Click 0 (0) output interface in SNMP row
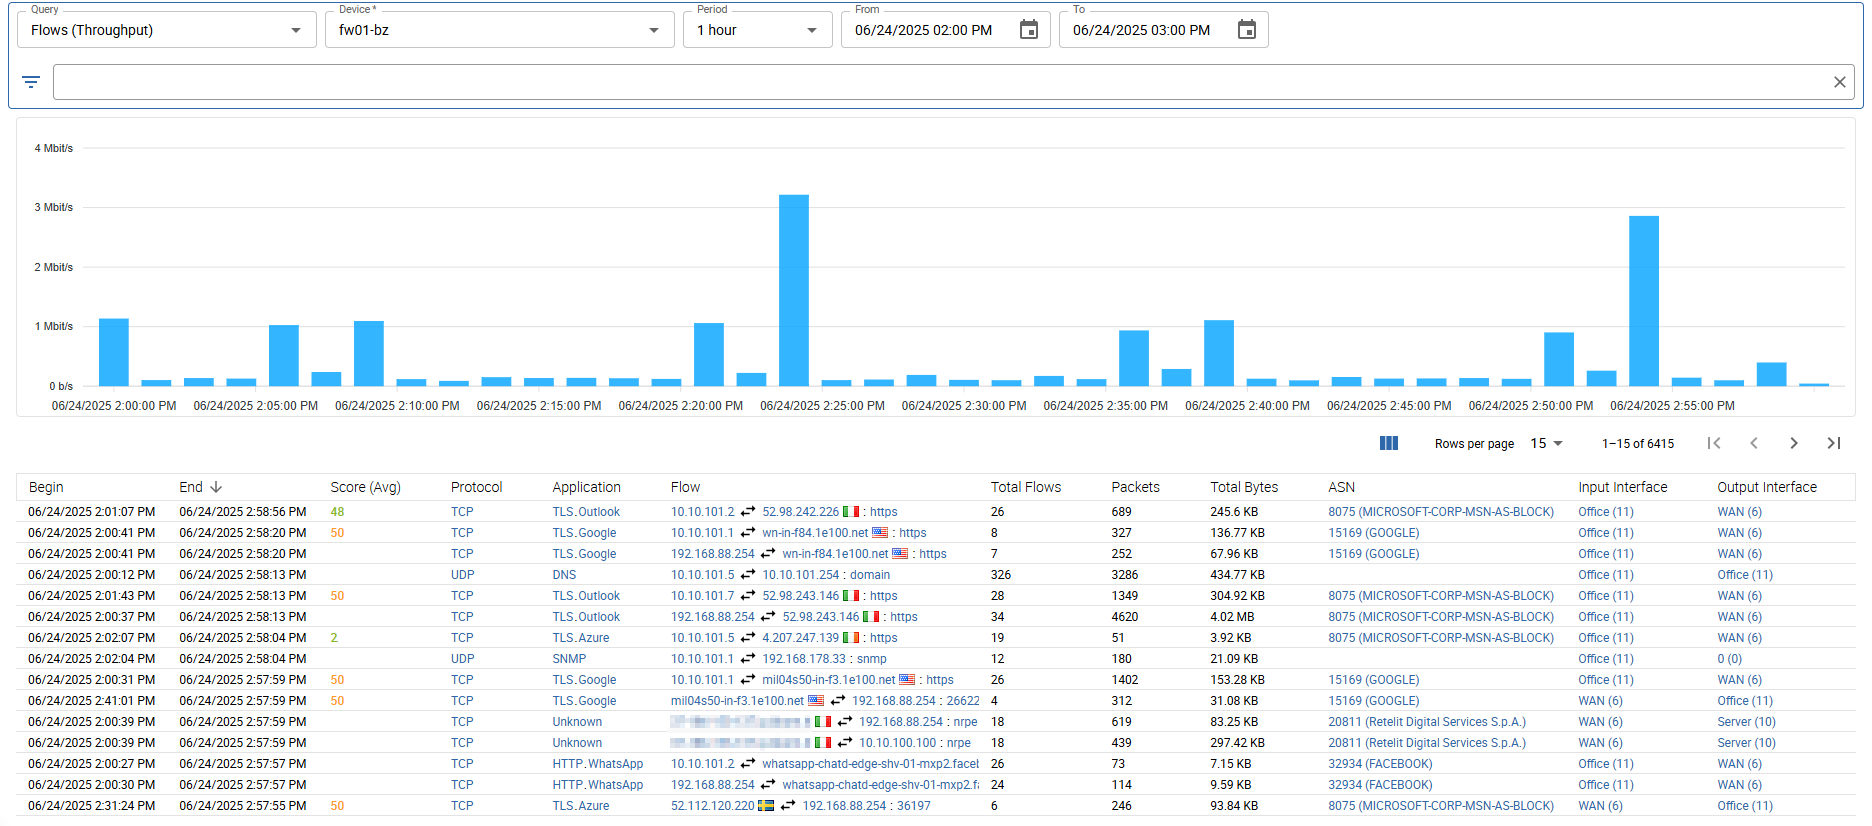This screenshot has height=826, width=1872. click(x=1729, y=659)
